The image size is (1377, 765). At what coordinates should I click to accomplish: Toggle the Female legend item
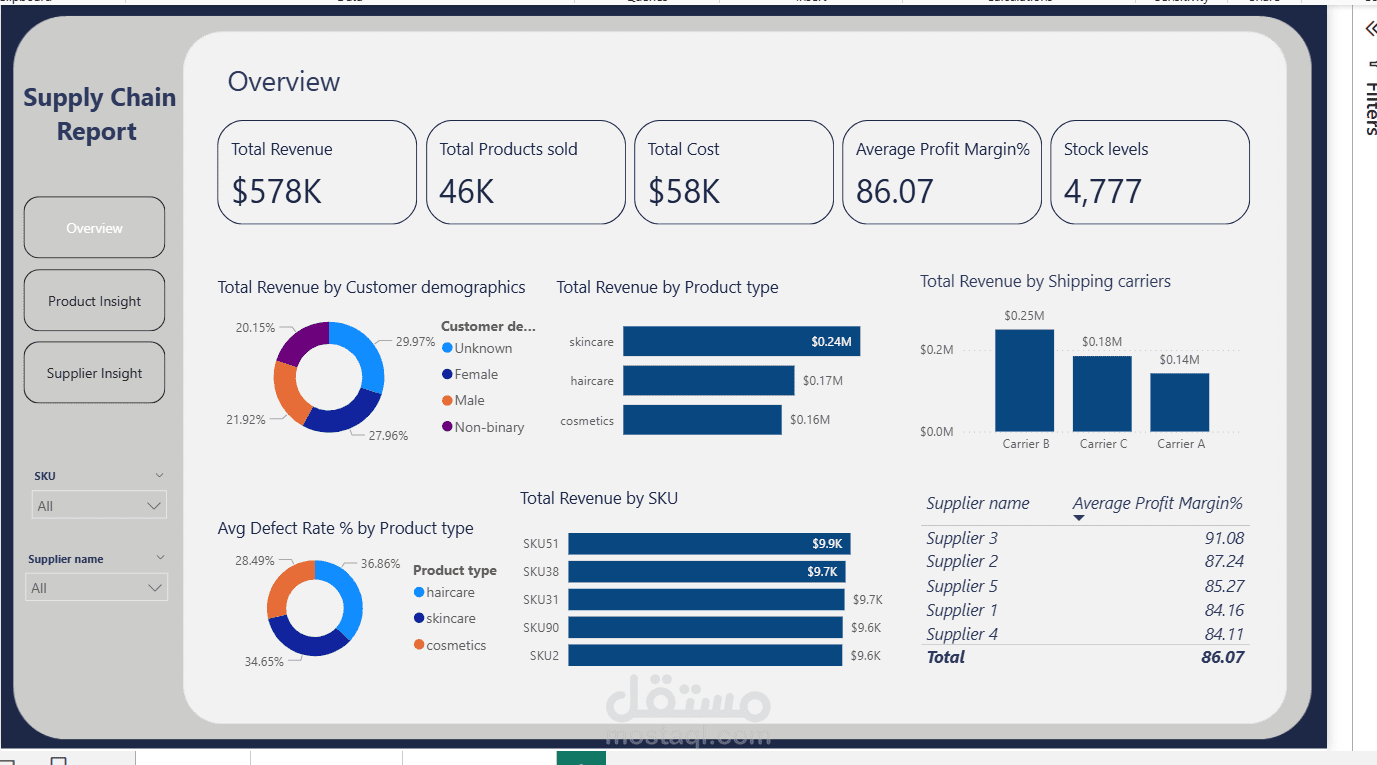470,374
